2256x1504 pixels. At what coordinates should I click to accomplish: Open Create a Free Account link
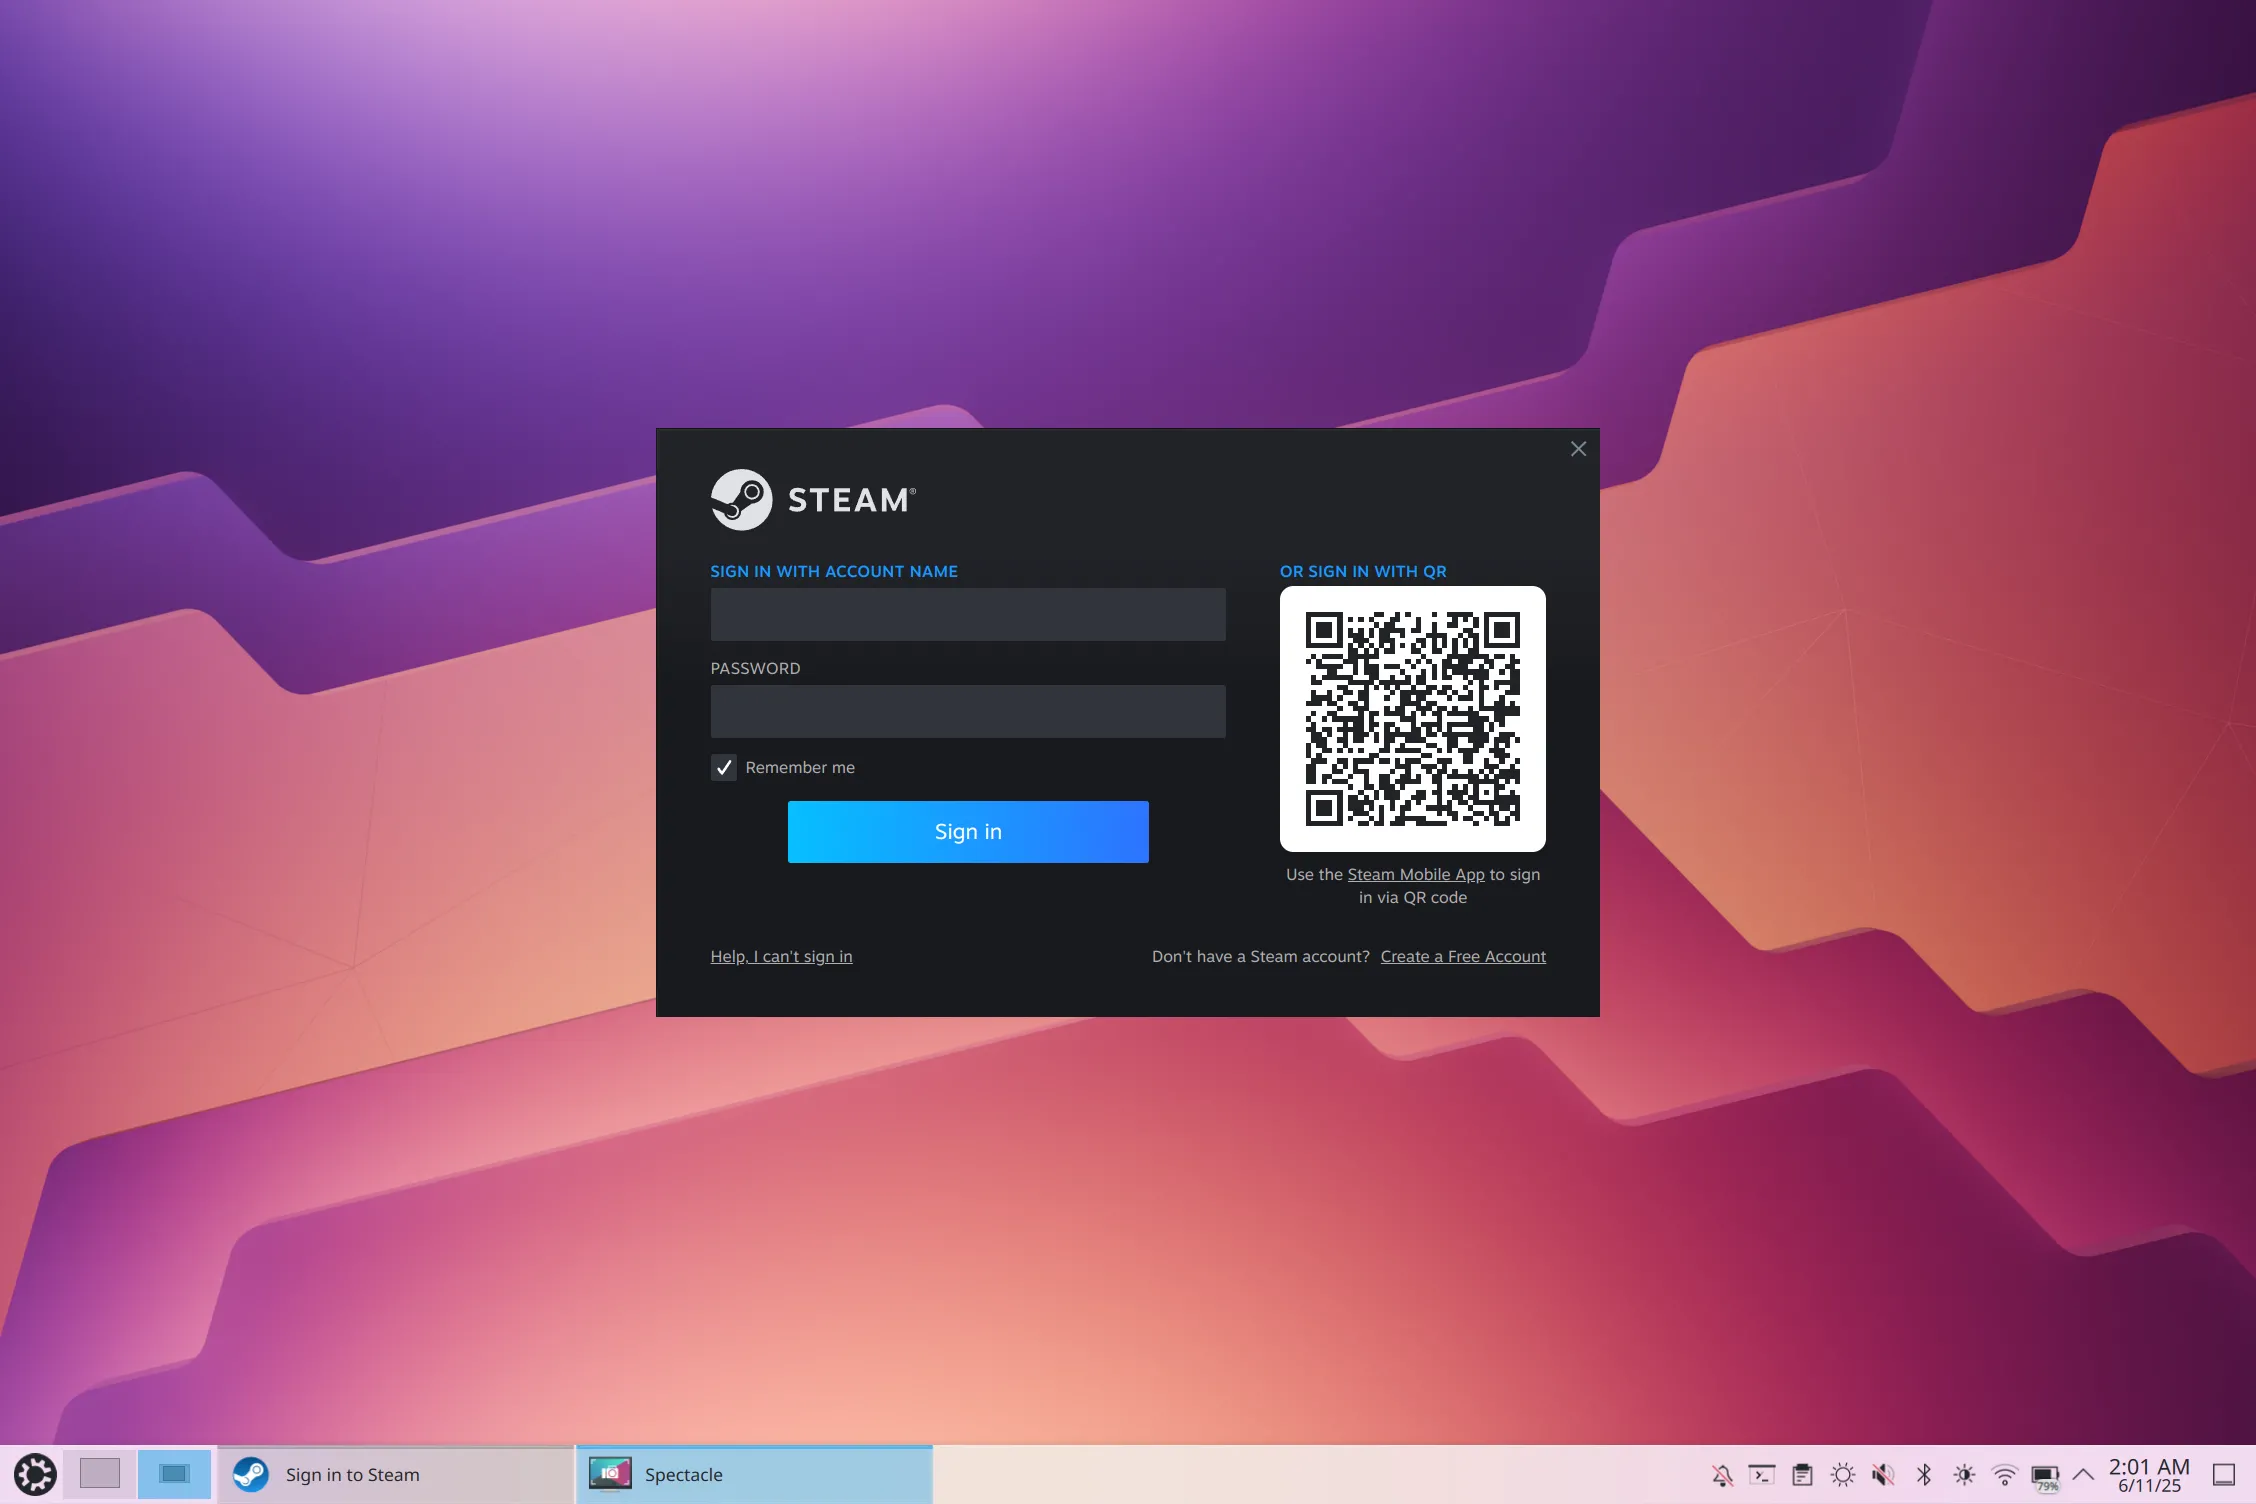[x=1463, y=956]
